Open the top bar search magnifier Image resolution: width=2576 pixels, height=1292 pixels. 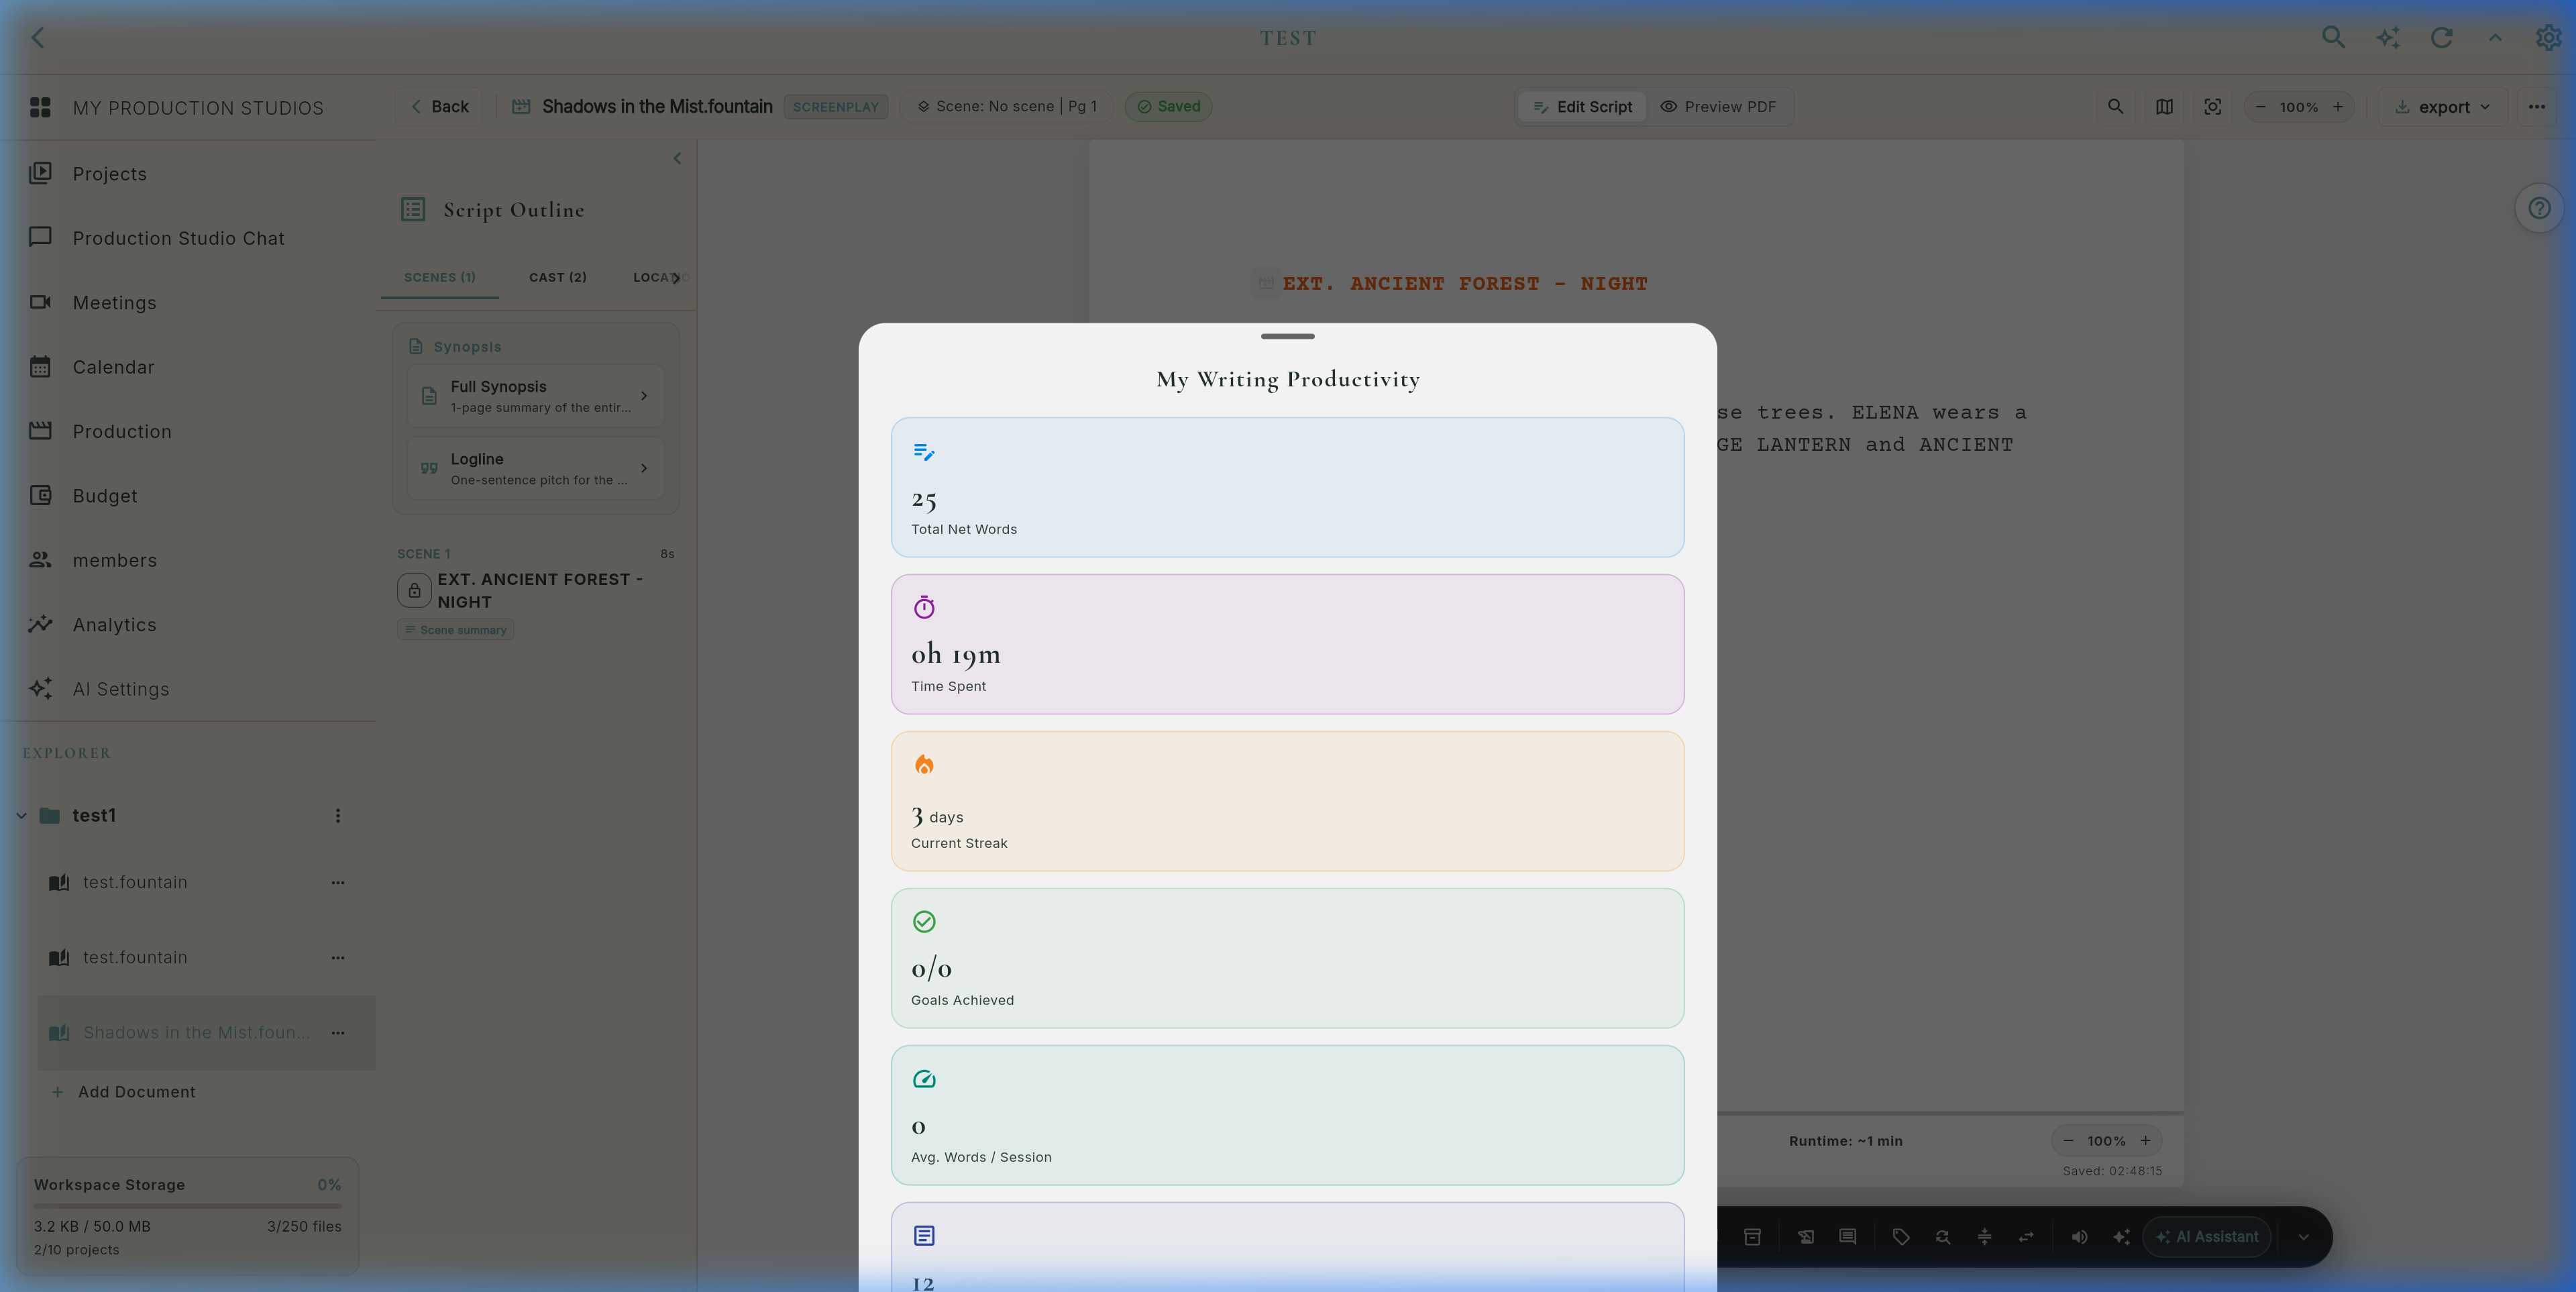tap(2333, 37)
